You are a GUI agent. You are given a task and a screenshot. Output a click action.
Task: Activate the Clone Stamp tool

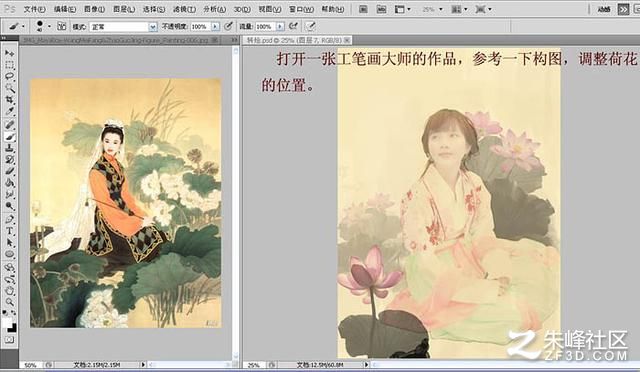(9, 149)
